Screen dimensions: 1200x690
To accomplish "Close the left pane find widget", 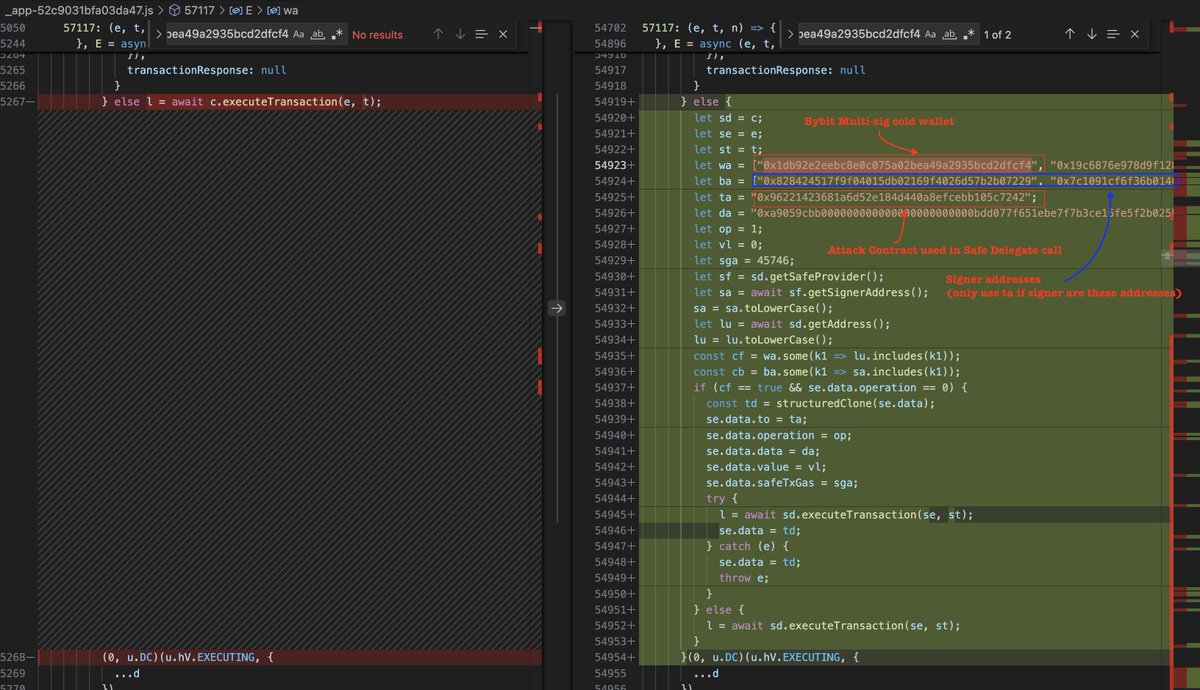I will point(503,34).
